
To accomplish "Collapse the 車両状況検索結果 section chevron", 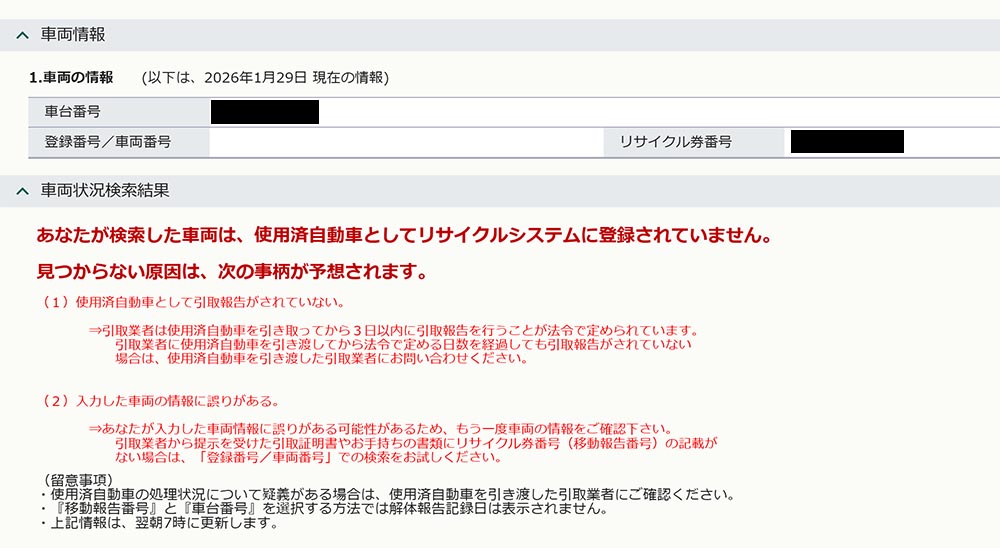I will tap(22, 189).
